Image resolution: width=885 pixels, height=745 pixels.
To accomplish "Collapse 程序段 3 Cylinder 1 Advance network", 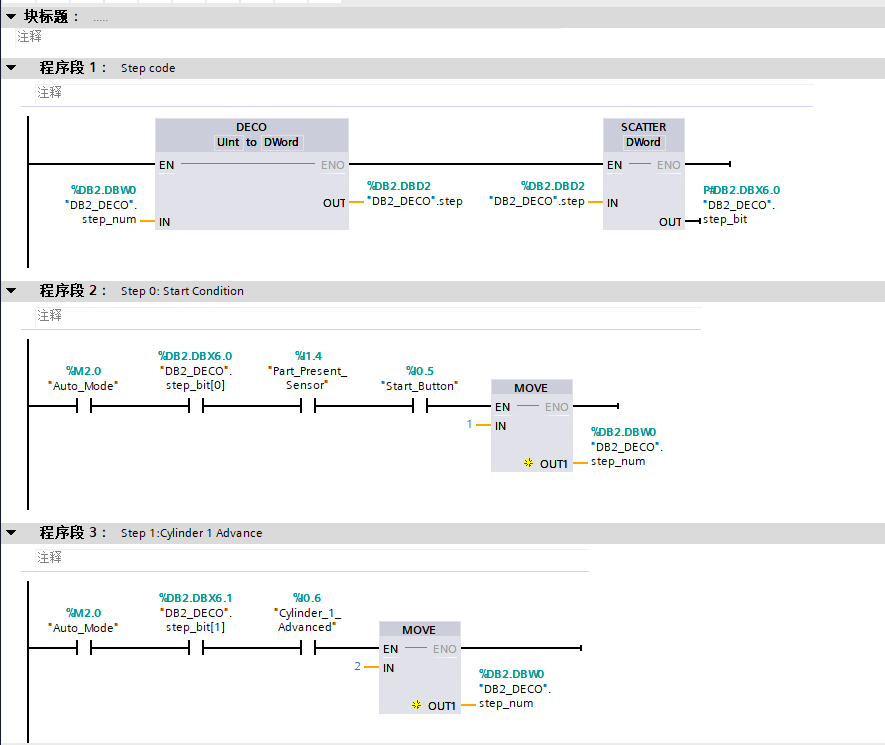I will (11, 533).
